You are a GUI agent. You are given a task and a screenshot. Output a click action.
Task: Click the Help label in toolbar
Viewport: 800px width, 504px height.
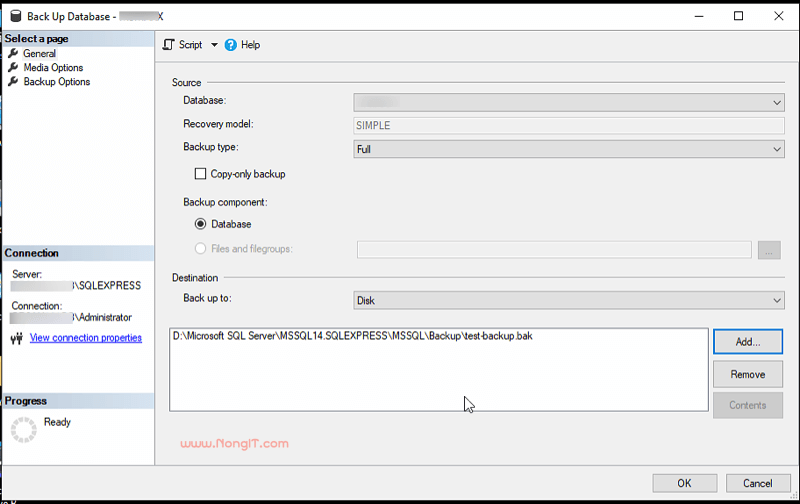251,45
